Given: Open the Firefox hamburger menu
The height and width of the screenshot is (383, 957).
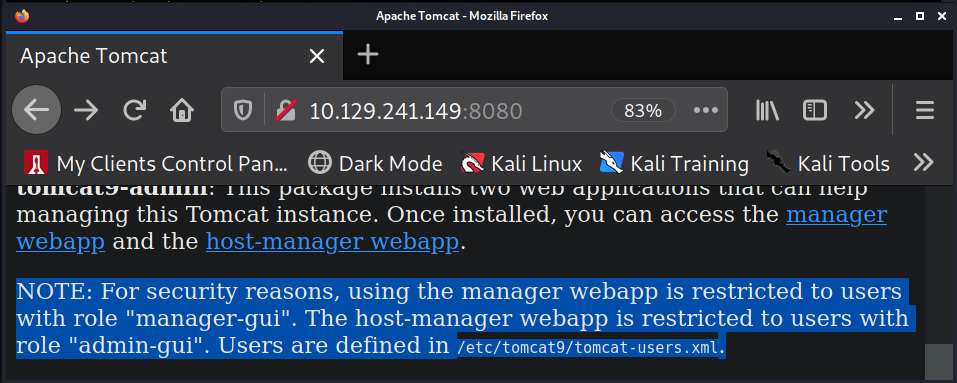Looking at the screenshot, I should click(925, 110).
